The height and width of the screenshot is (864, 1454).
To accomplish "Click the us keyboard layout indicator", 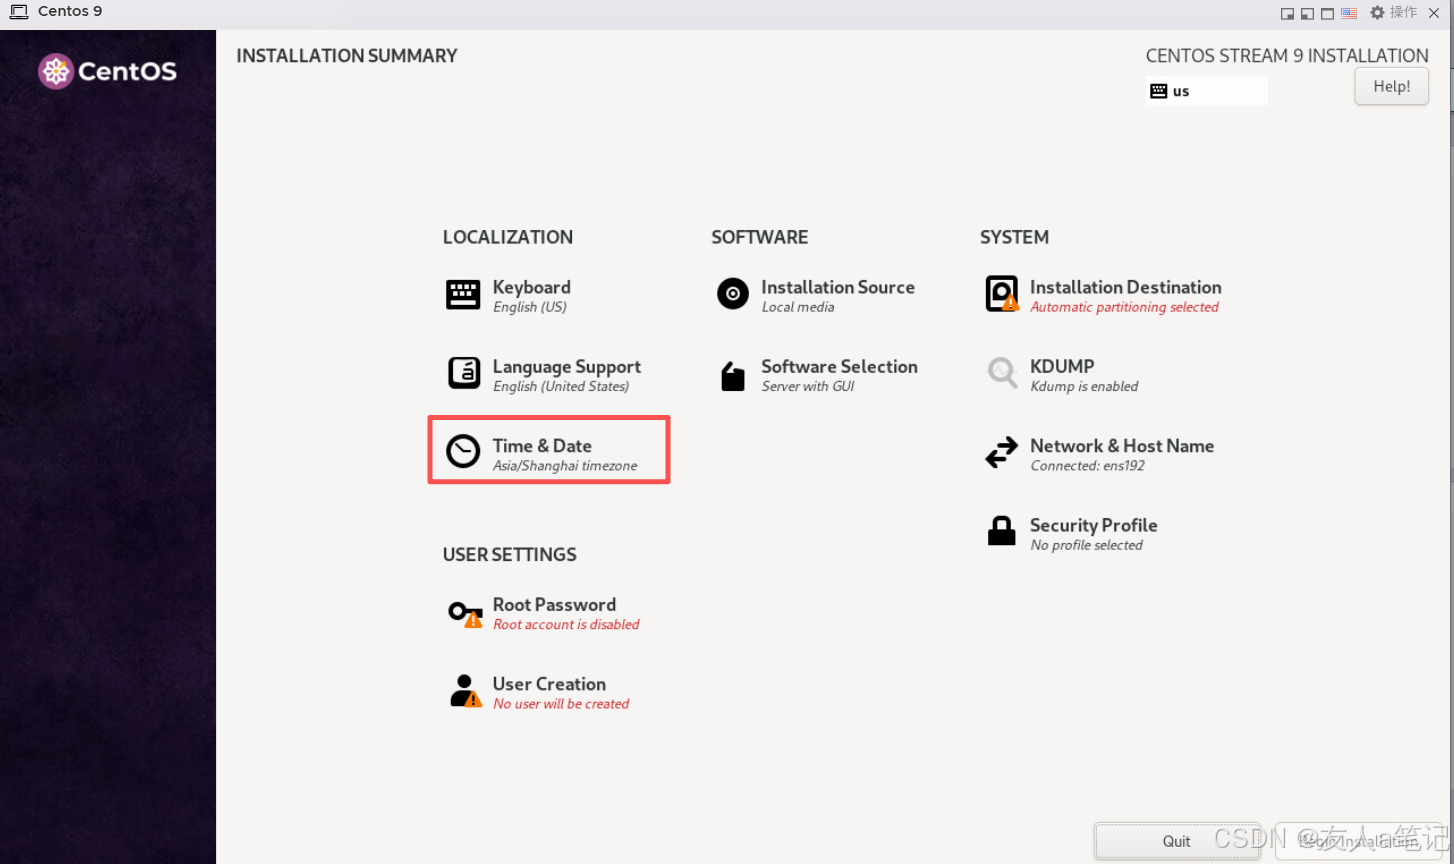I will (1207, 90).
